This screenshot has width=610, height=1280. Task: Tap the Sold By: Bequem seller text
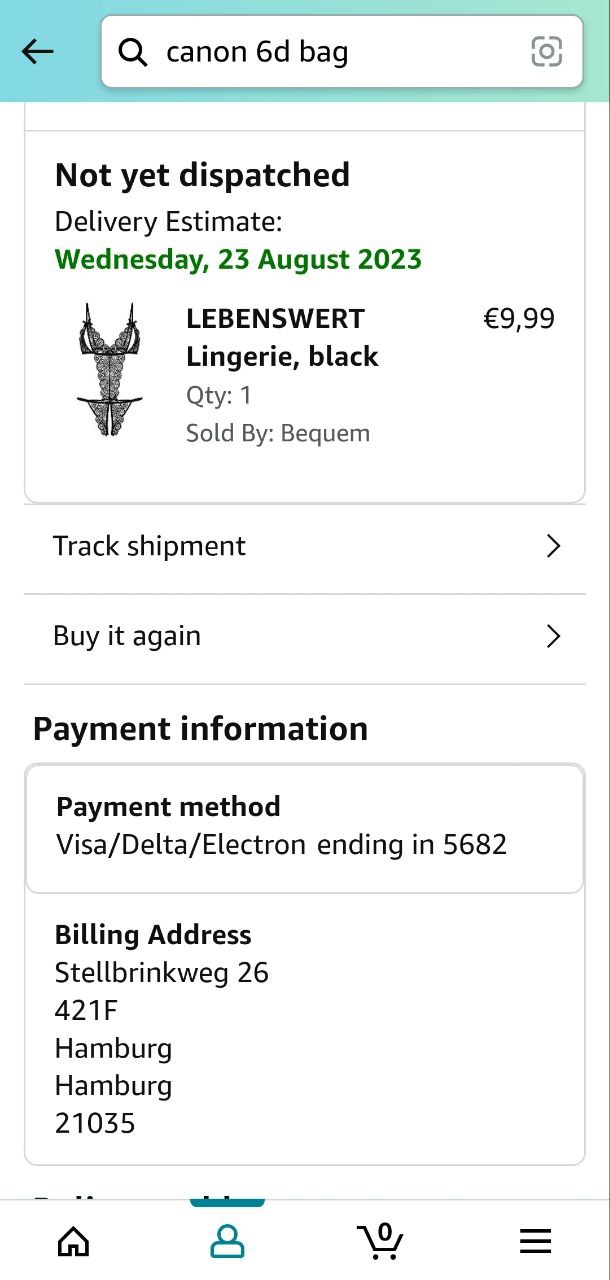(x=278, y=433)
